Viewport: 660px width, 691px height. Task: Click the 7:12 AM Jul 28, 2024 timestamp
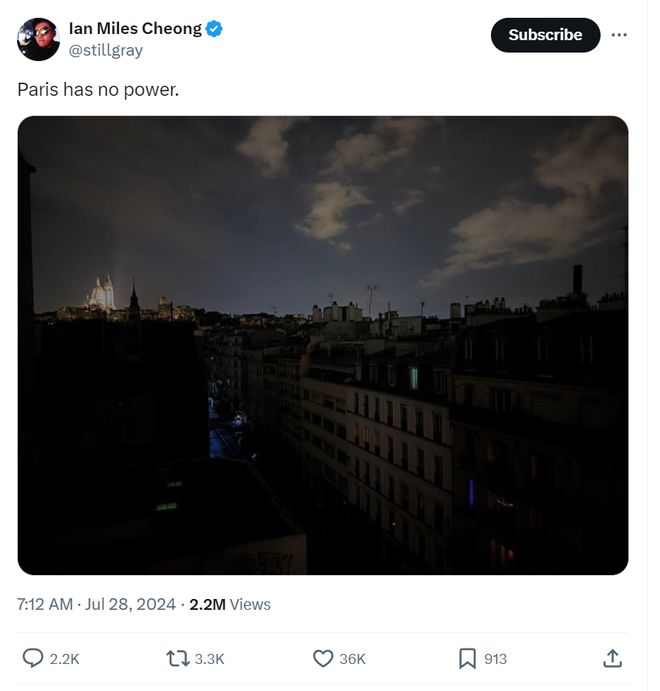[97, 604]
